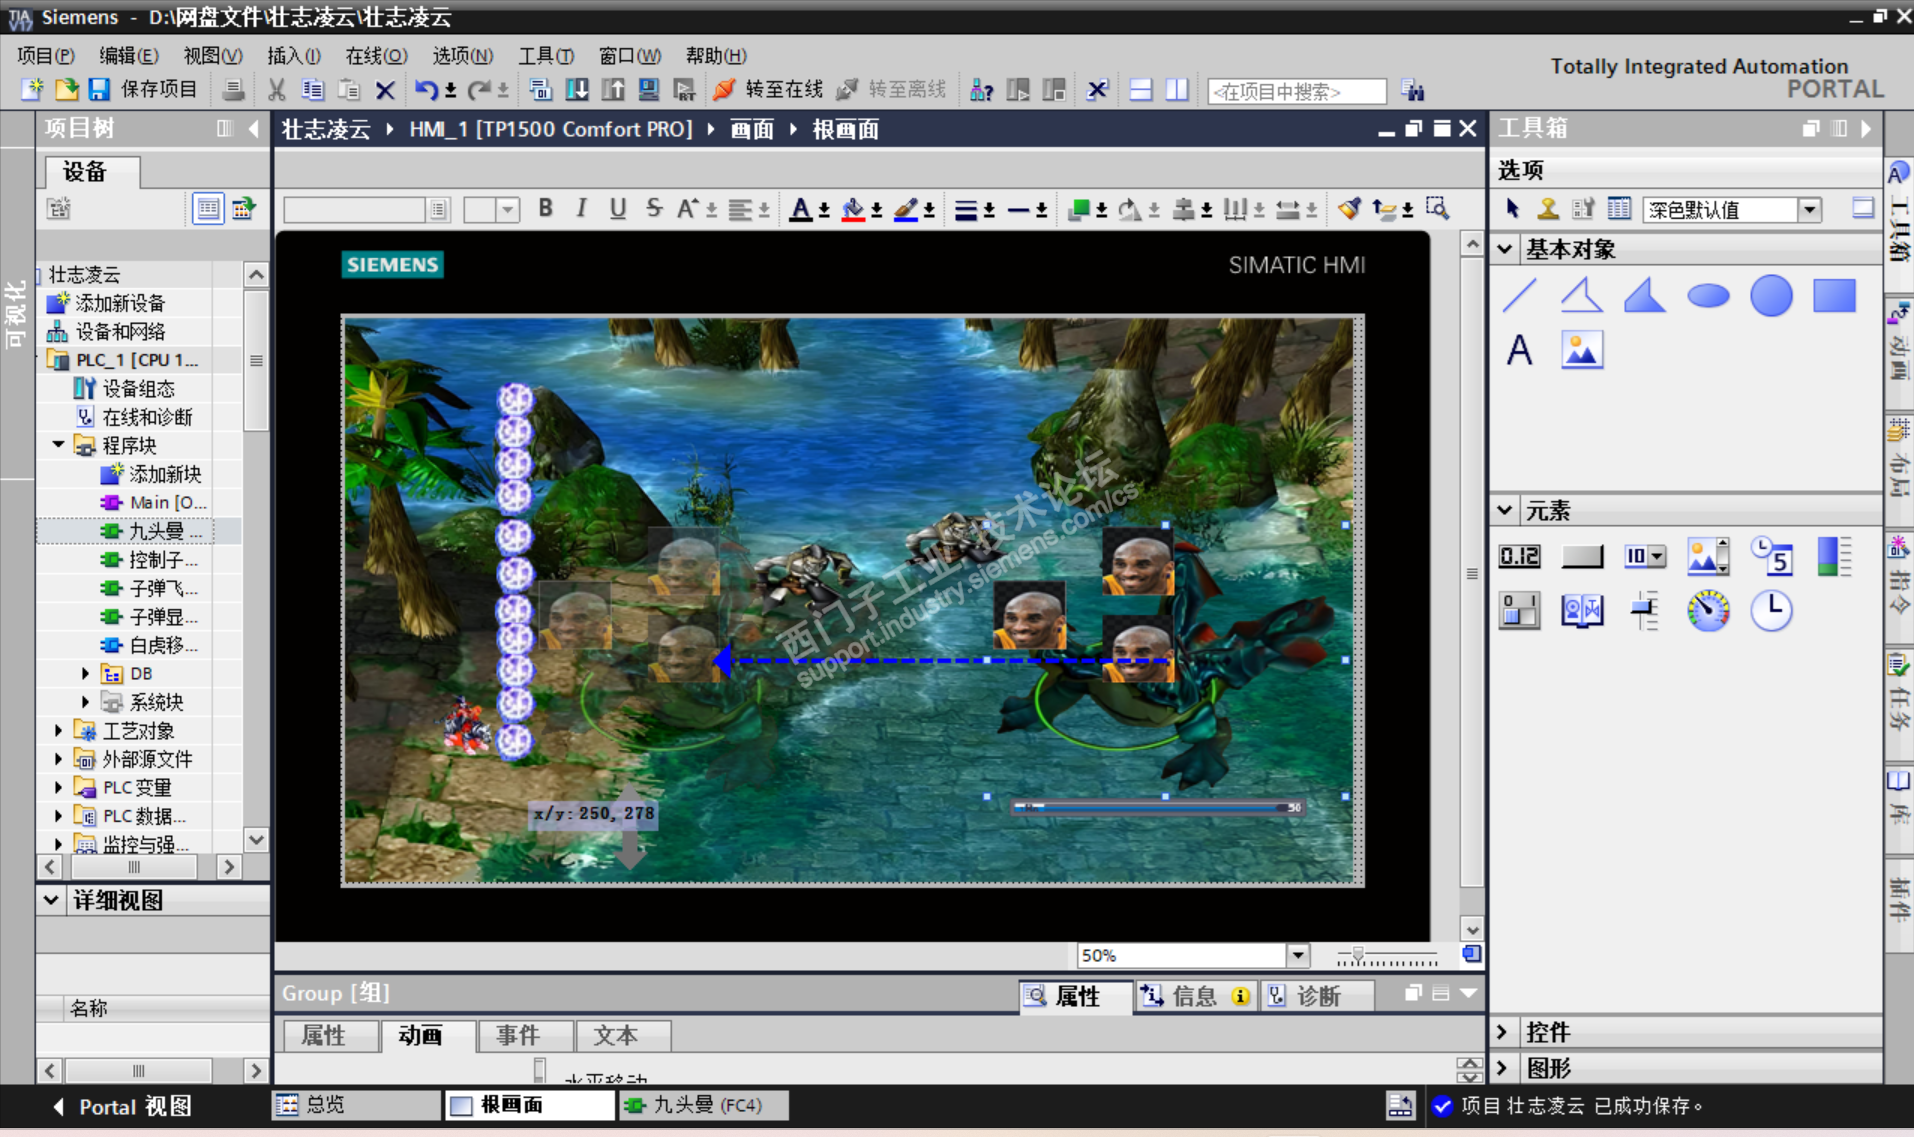Pick the Symbol library element

pos(1582,610)
